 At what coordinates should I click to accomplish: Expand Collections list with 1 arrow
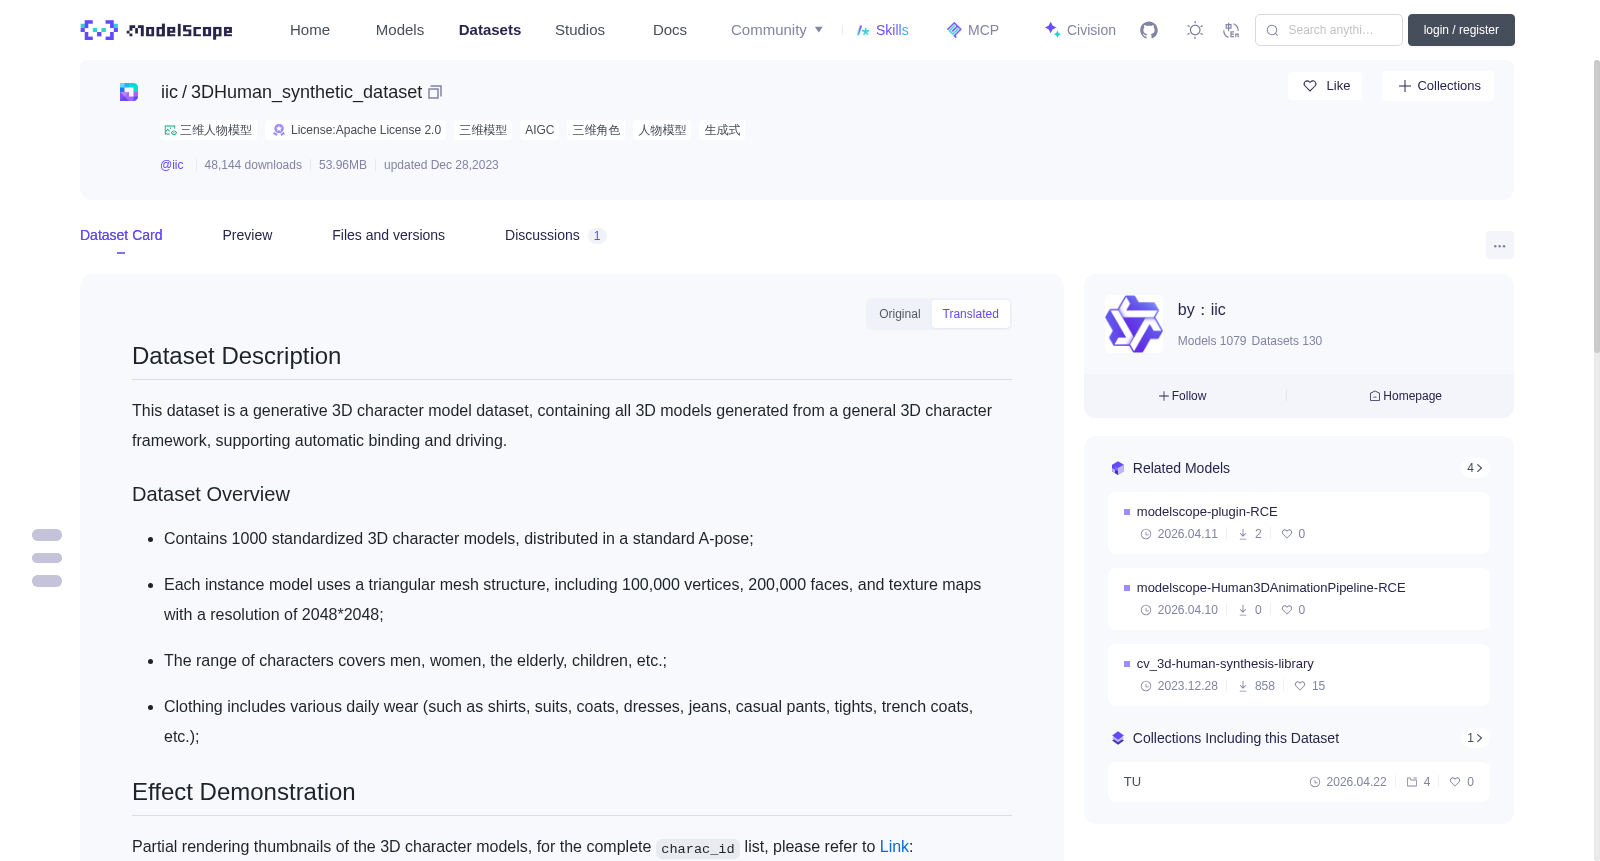tap(1475, 738)
